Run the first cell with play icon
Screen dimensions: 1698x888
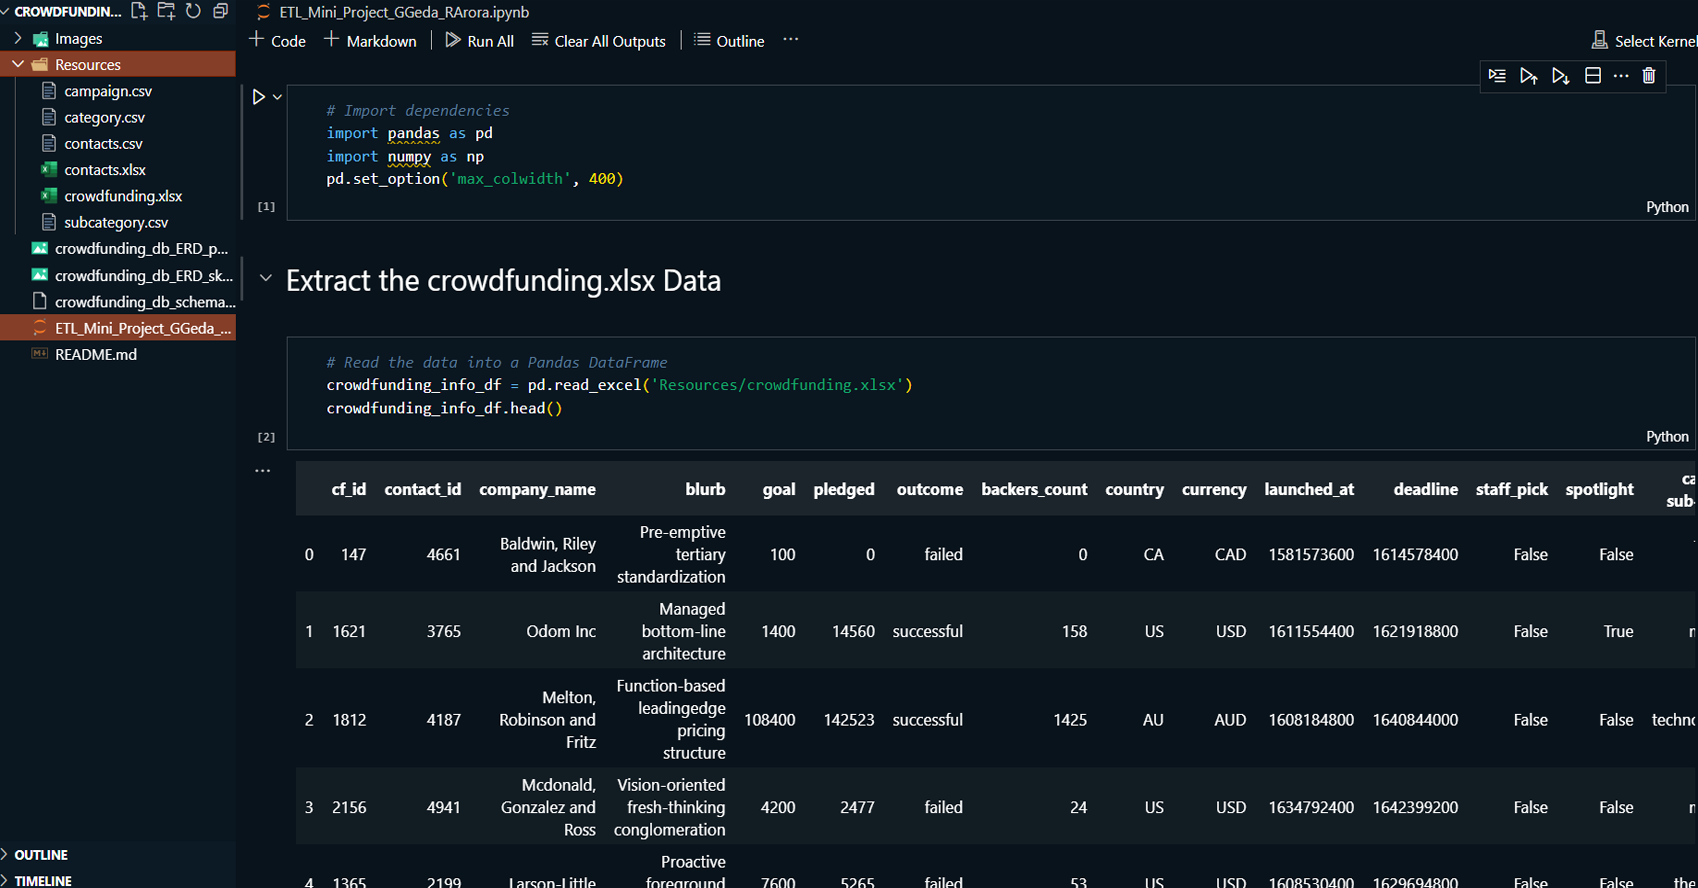tap(258, 97)
